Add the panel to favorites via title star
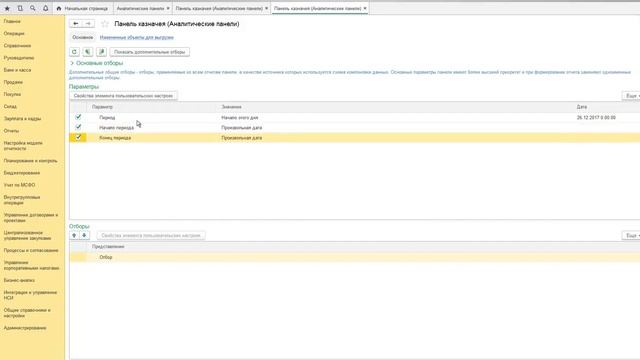Image resolution: width=640 pixels, height=360 pixels. tap(105, 24)
